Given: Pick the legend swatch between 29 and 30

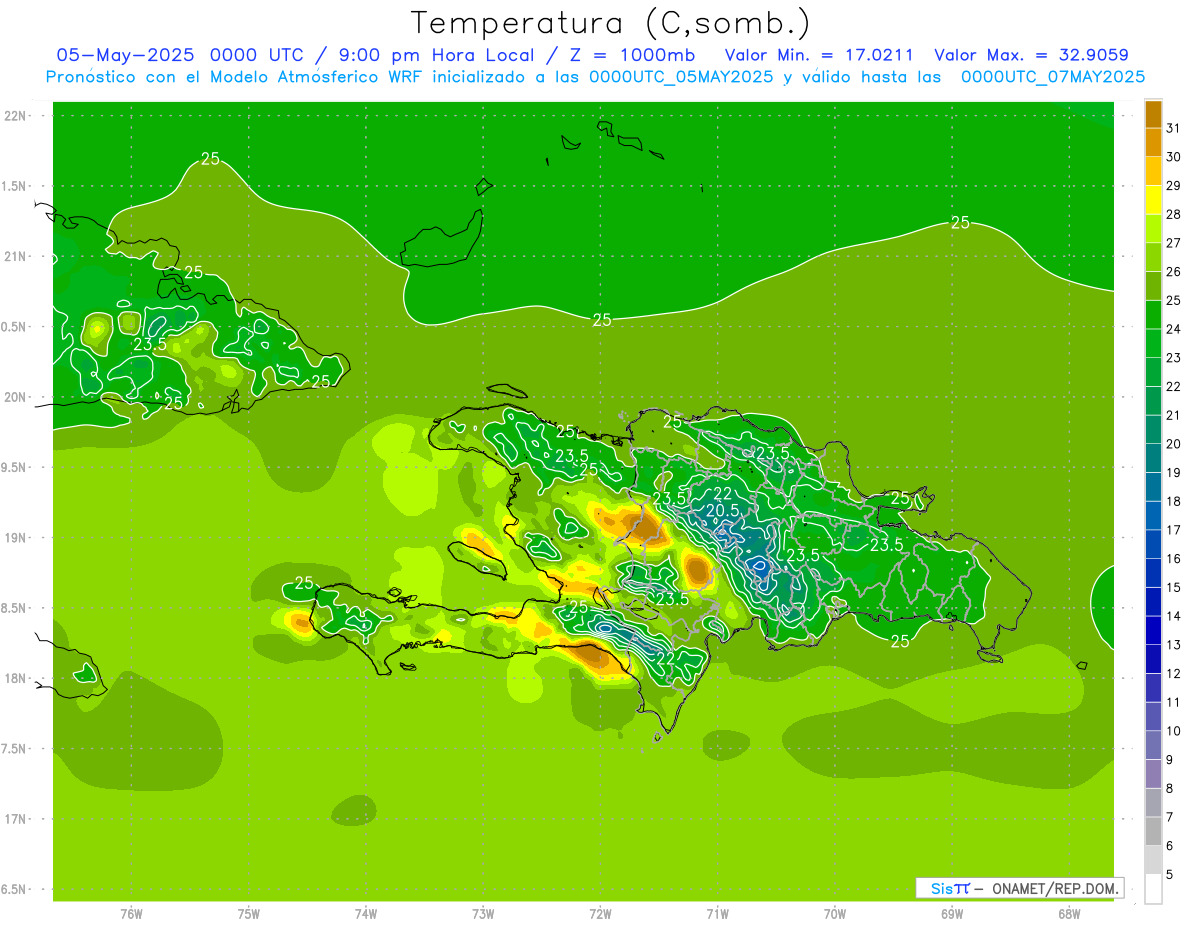Looking at the screenshot, I should [1153, 172].
